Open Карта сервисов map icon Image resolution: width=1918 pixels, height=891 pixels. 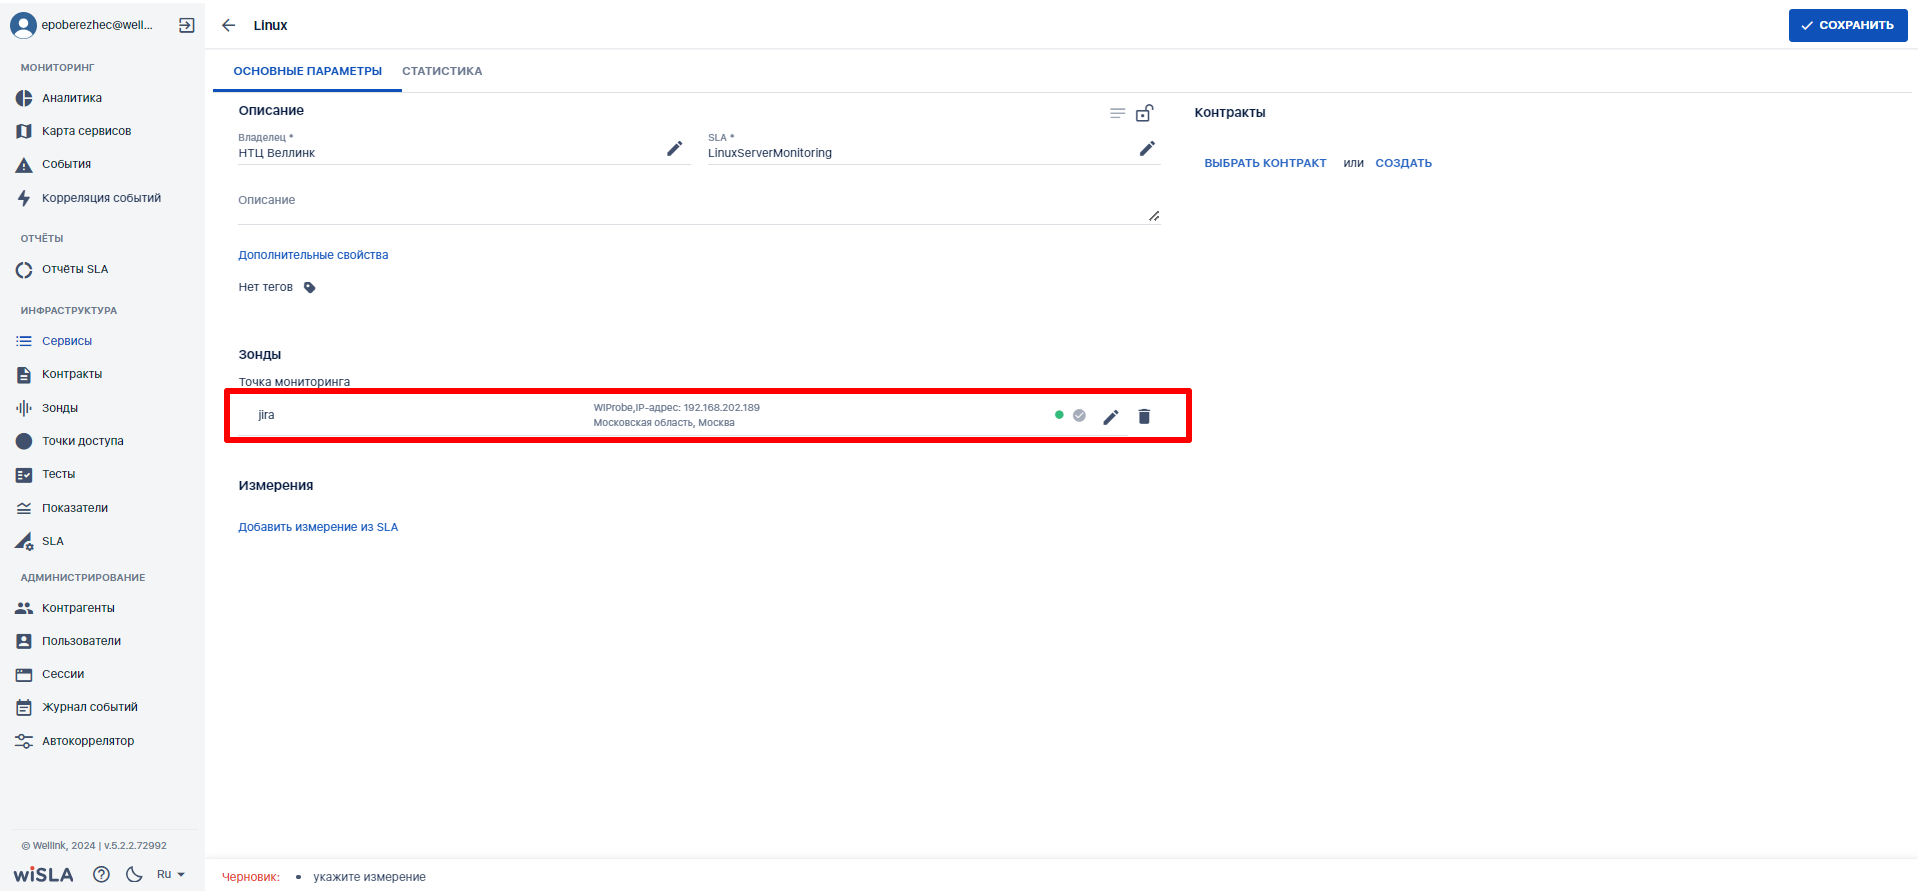(24, 131)
